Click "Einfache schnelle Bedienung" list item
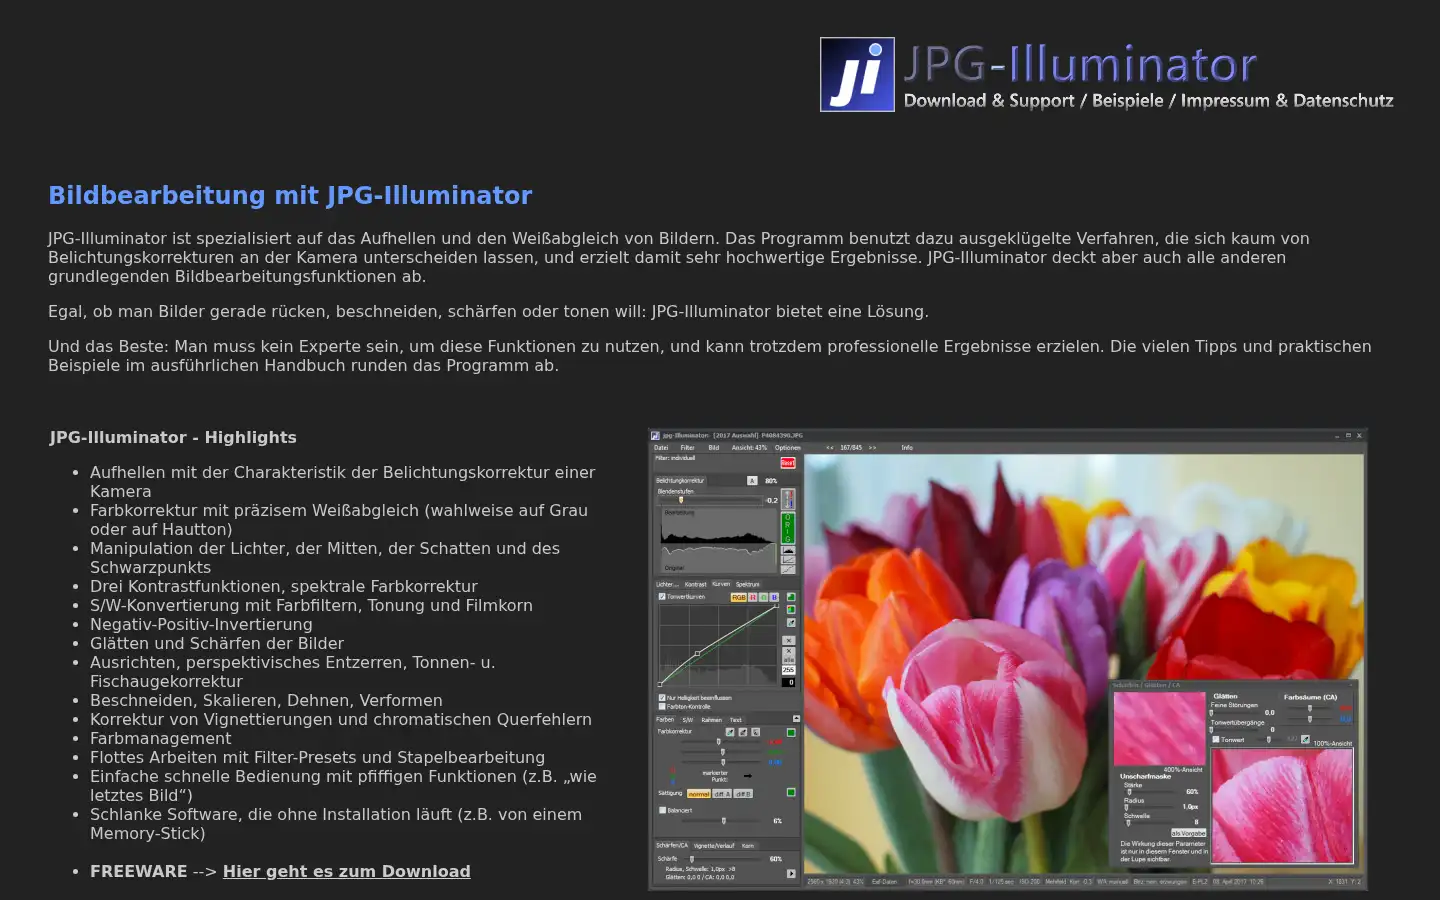This screenshot has width=1440, height=900. pyautogui.click(x=343, y=786)
